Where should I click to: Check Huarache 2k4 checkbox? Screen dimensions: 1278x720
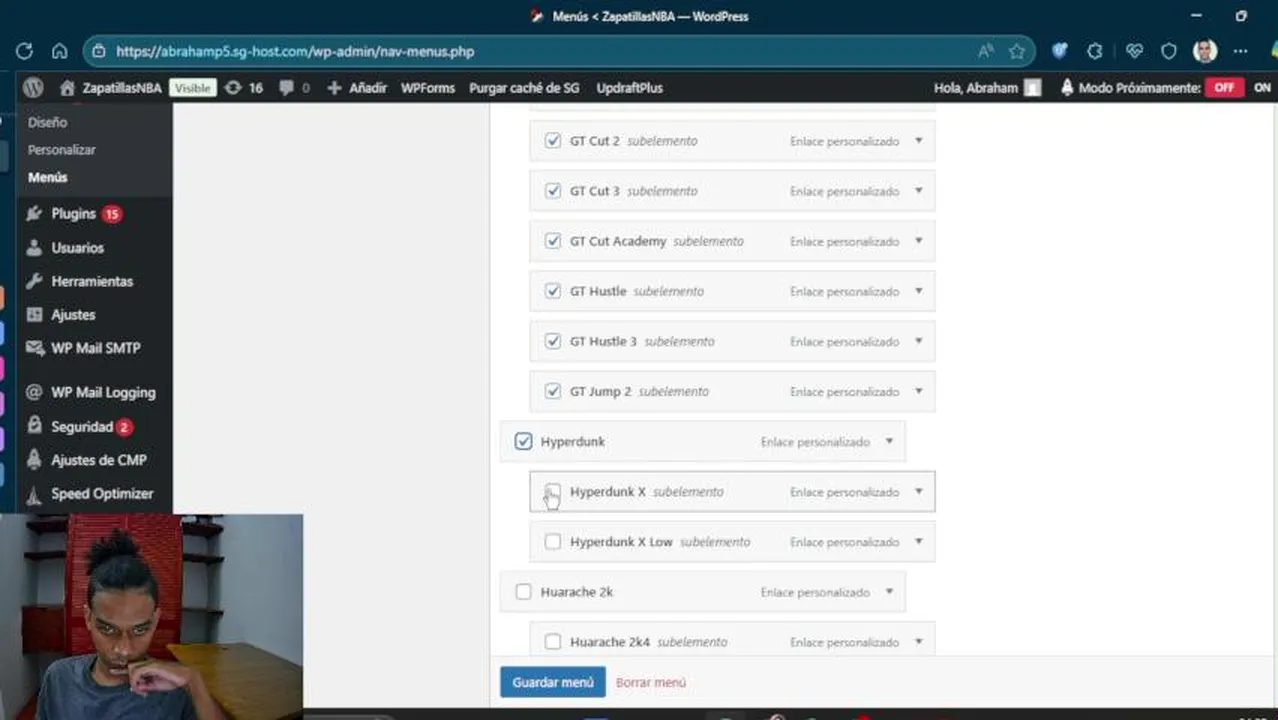pyautogui.click(x=553, y=642)
